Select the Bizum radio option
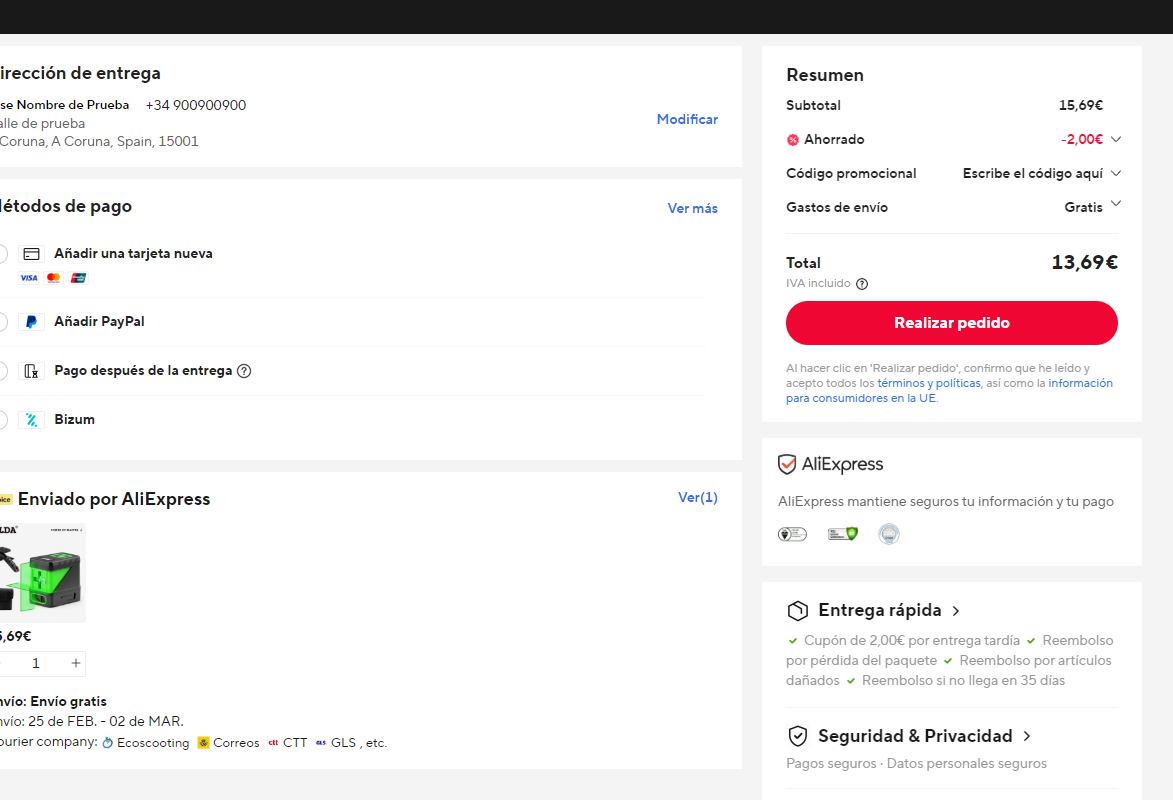Viewport: 1173px width, 800px height. click(2, 420)
